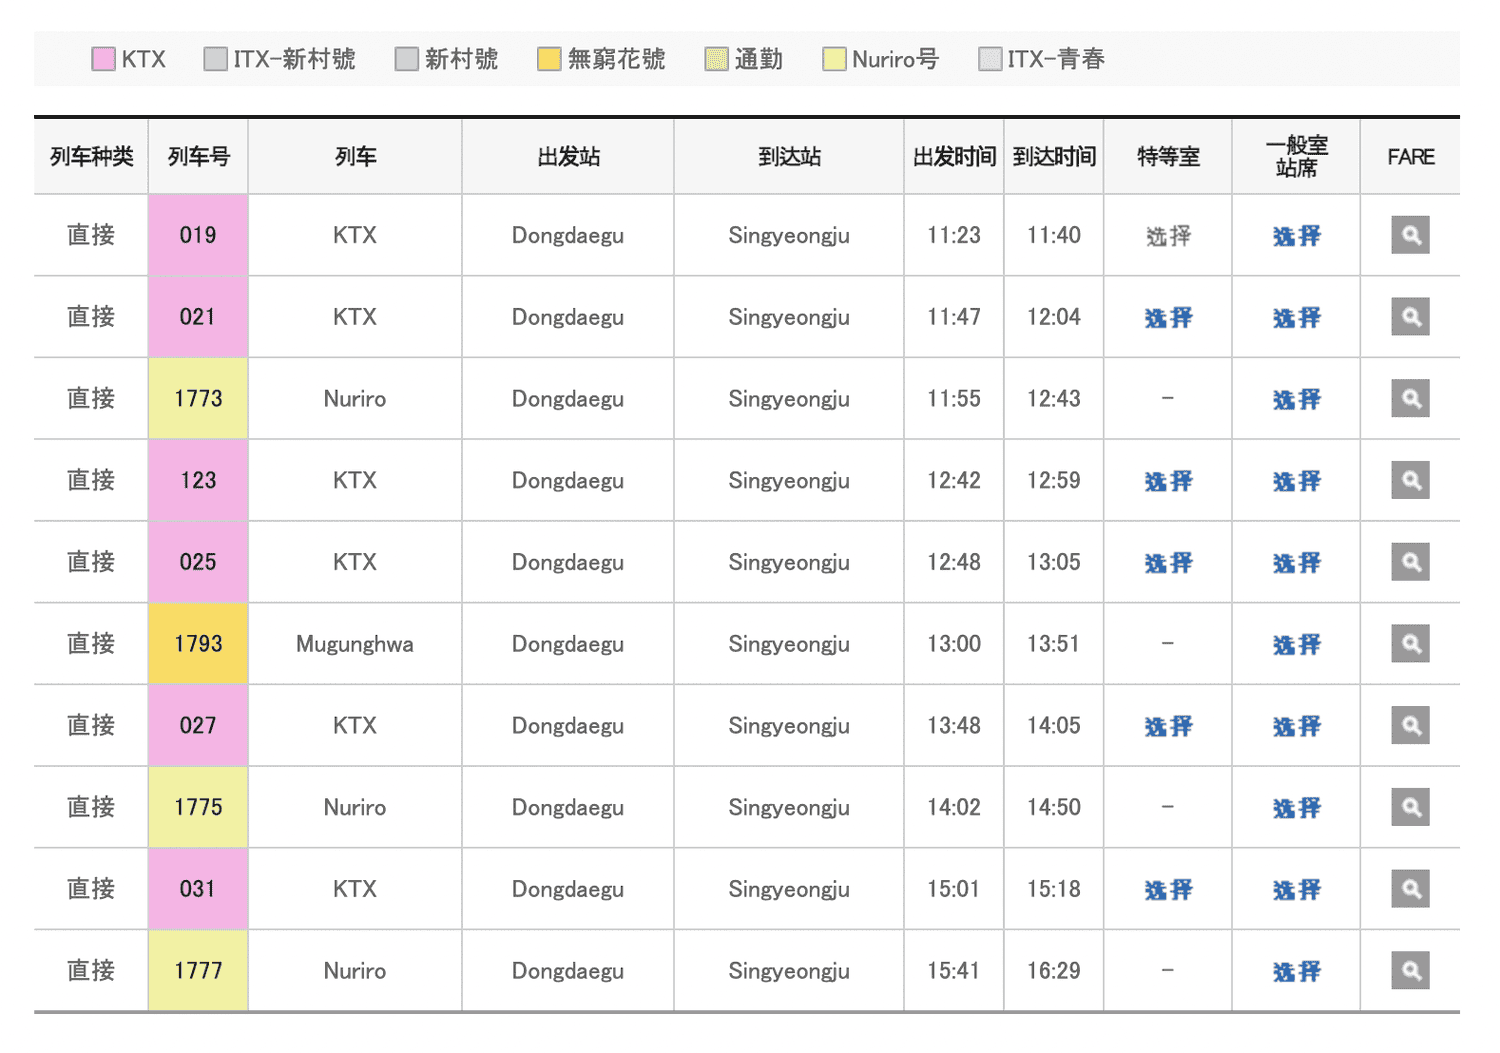Open fare search icon for train 019
The image size is (1500, 1053).
1410,235
